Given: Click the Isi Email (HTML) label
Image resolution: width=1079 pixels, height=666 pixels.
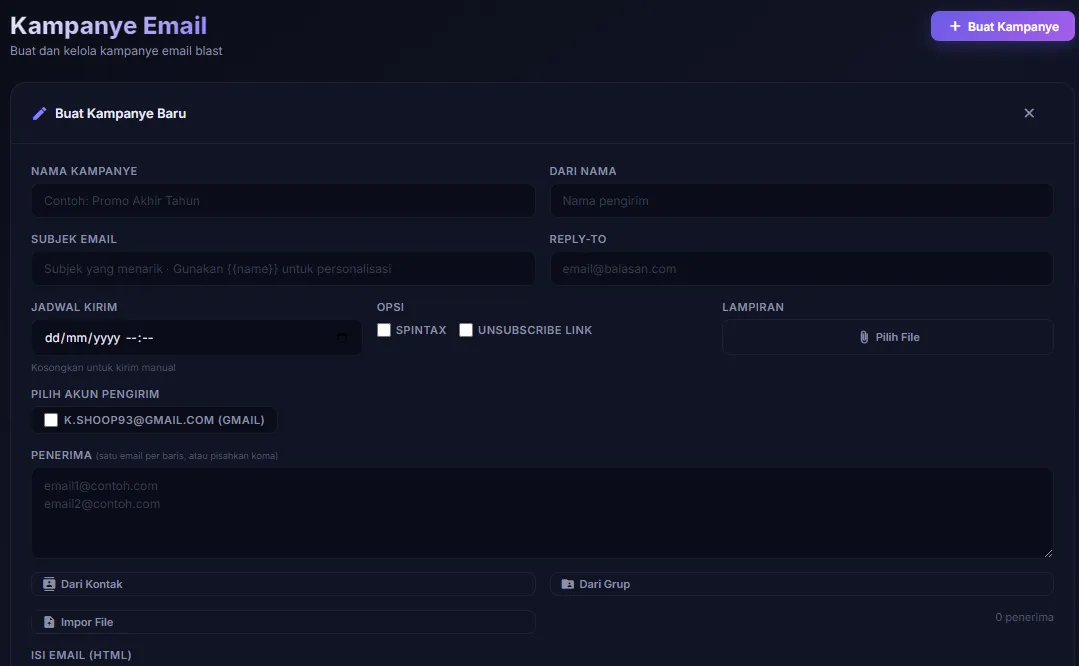Looking at the screenshot, I should click(81, 655).
